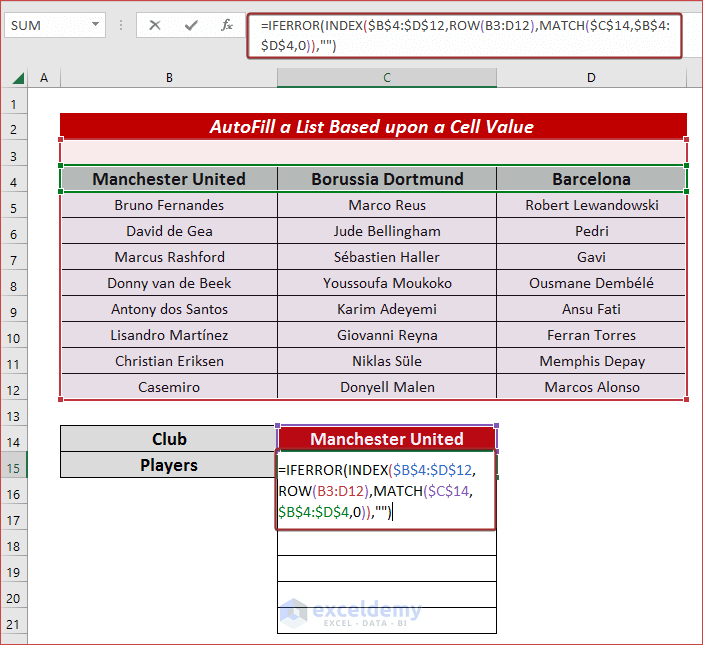Screen dimensions: 703x645
Task: Select column B header
Action: click(169, 78)
